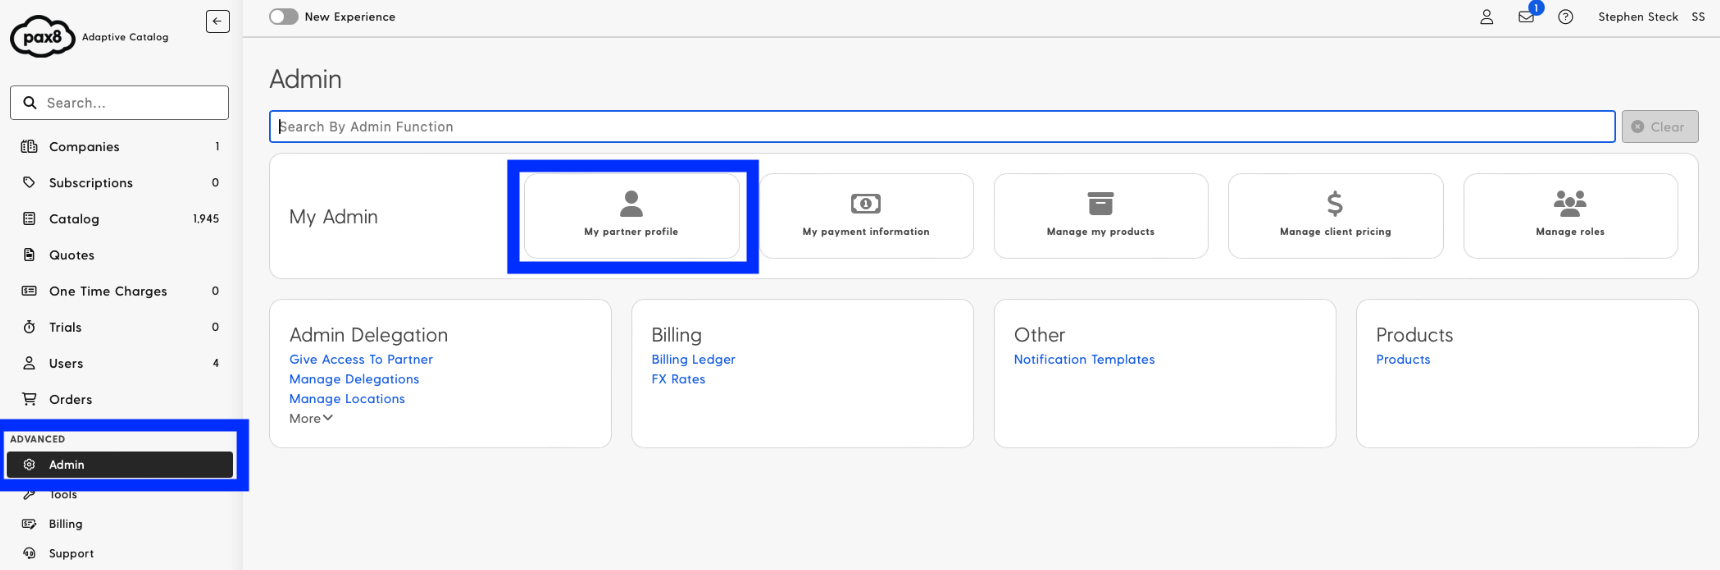The width and height of the screenshot is (1720, 570).
Task: Go to Catalog in the sidebar
Action: tap(120, 219)
